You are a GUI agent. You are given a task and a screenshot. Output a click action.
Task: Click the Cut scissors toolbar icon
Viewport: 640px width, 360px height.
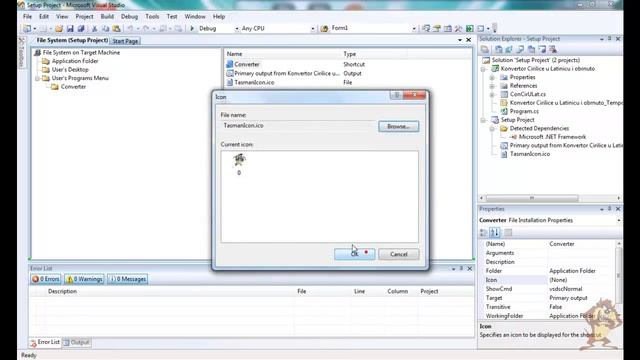(94, 29)
